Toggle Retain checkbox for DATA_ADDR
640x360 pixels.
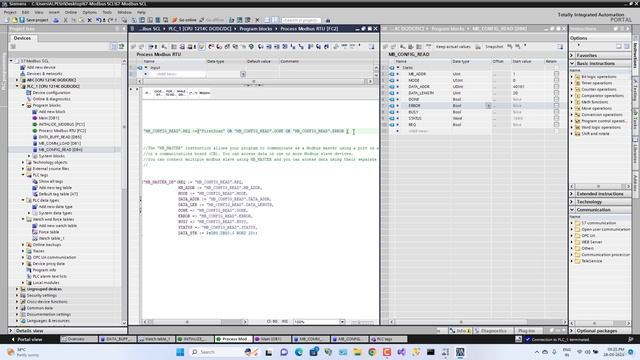(x=556, y=87)
